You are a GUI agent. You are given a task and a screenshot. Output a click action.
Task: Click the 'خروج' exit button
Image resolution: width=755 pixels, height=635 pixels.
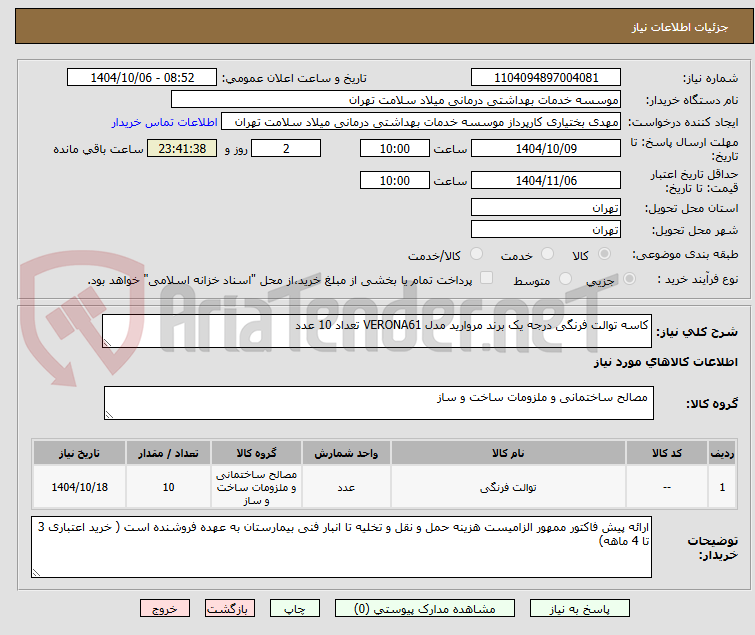click(165, 609)
